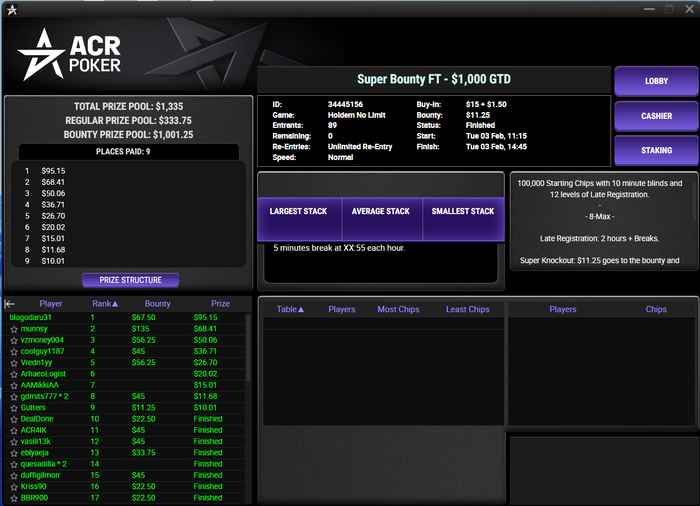The height and width of the screenshot is (506, 700).
Task: Sort right panel by Players header
Action: [562, 309]
